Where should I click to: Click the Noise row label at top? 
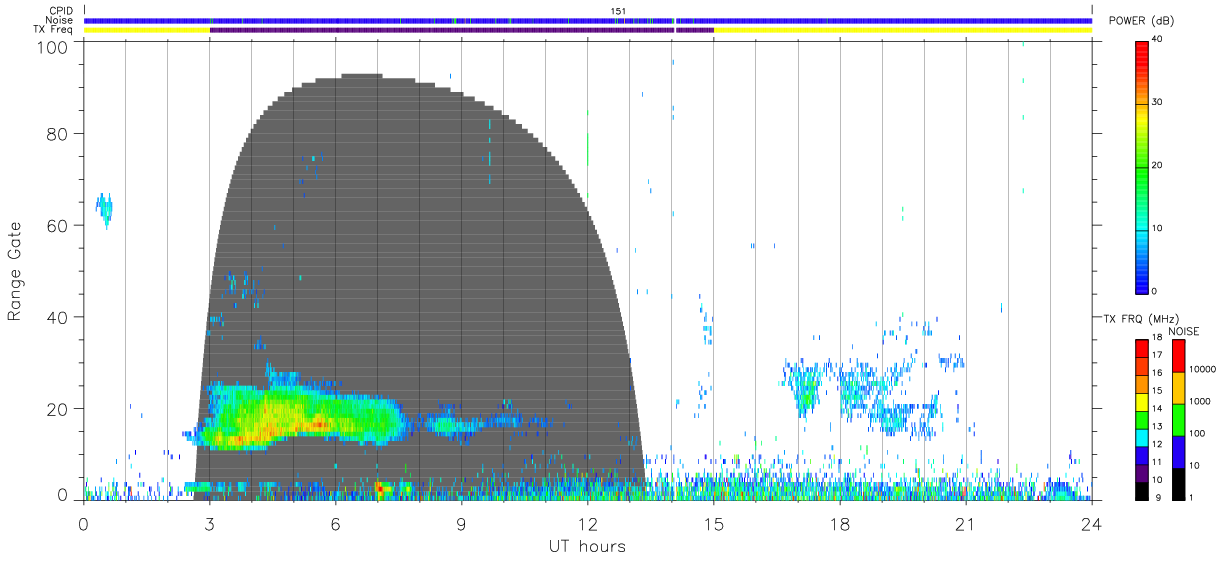[60, 20]
